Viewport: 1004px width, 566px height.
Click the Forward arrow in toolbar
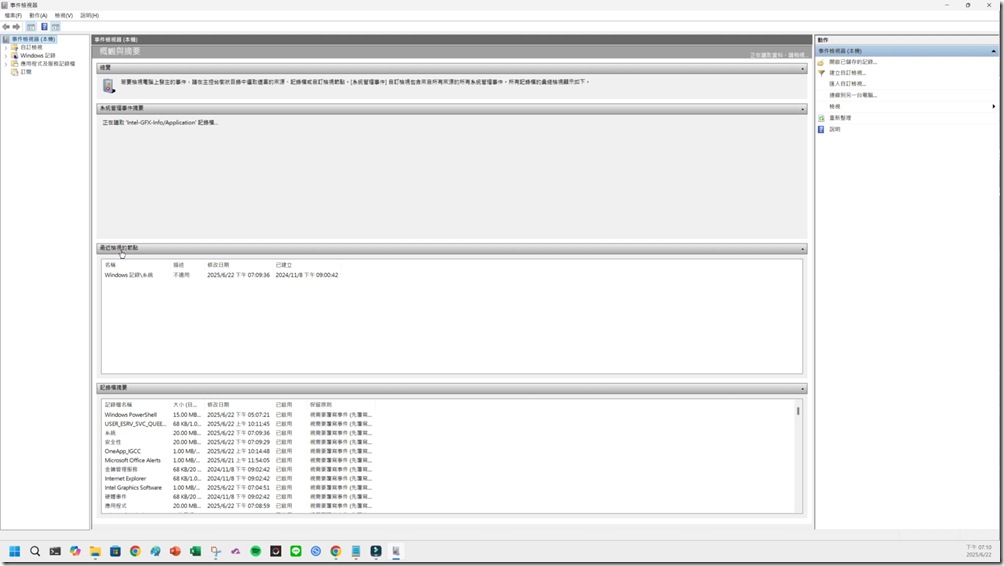point(17,27)
